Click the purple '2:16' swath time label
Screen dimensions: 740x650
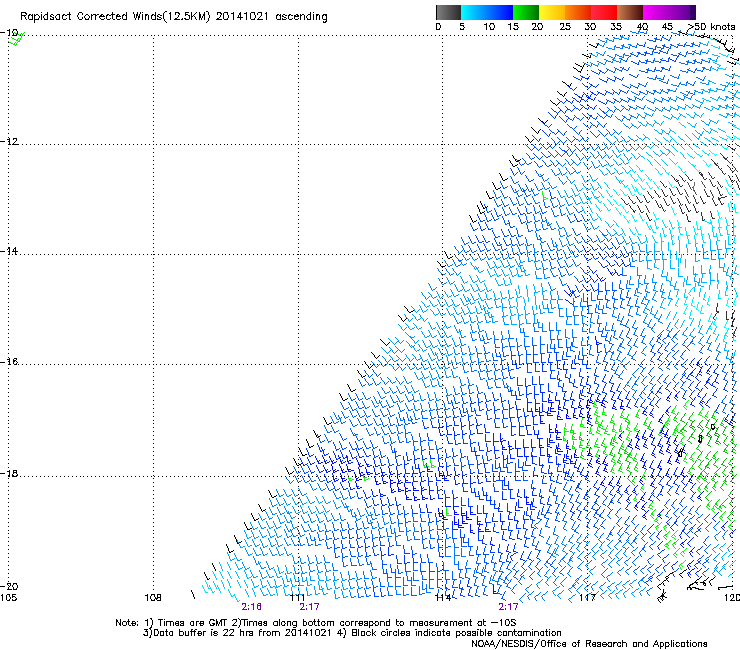[252, 607]
